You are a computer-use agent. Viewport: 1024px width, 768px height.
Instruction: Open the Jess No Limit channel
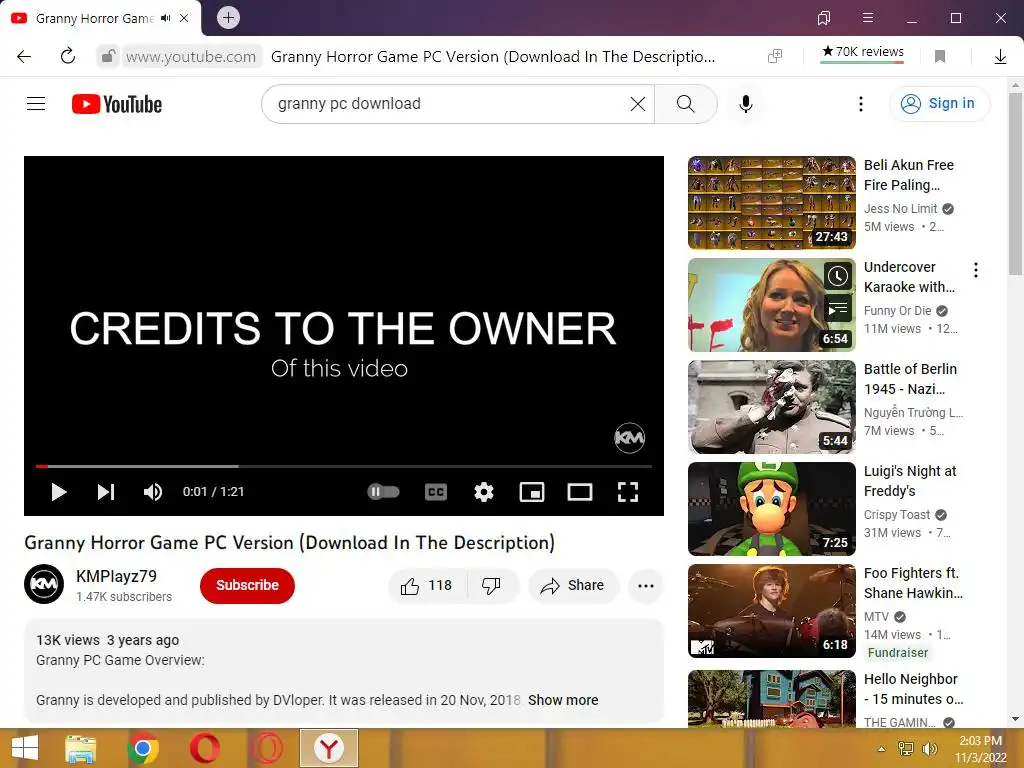coord(900,209)
